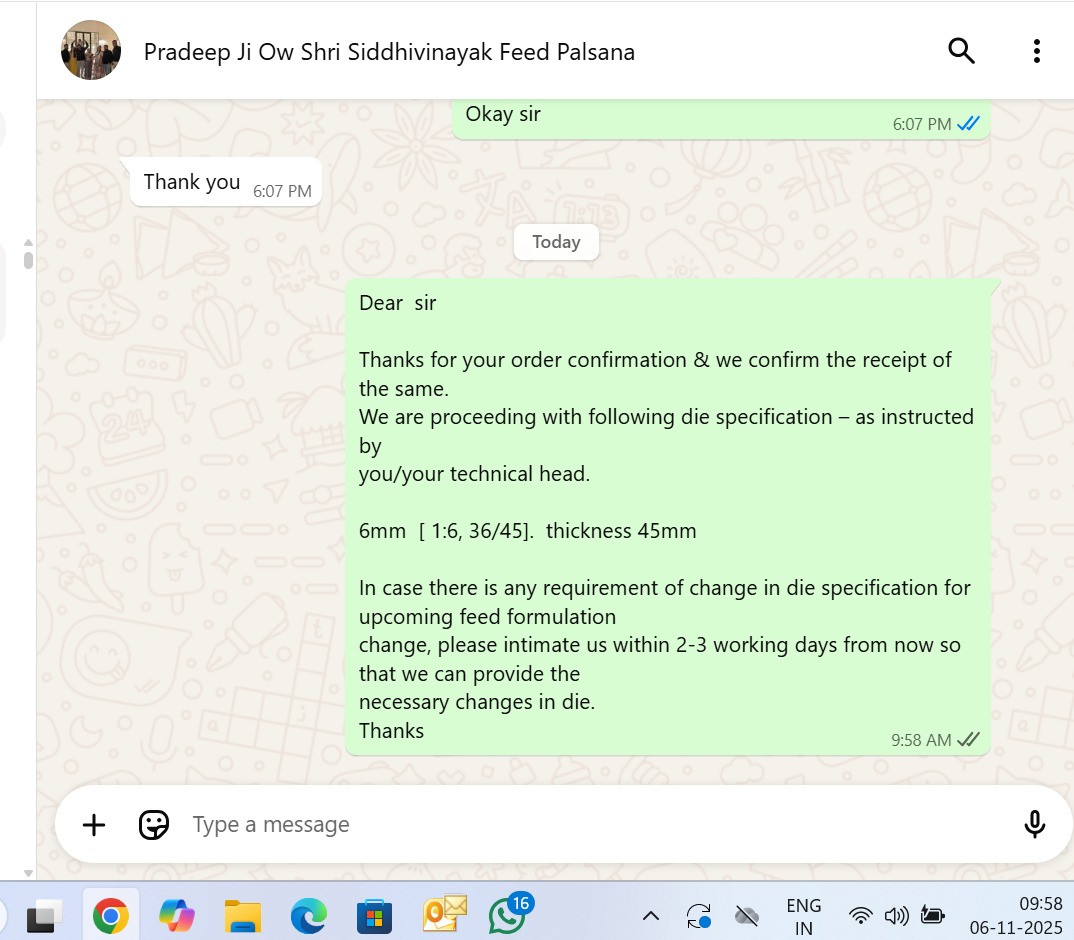
Task: Open Google Chrome from the taskbar
Action: click(x=110, y=916)
